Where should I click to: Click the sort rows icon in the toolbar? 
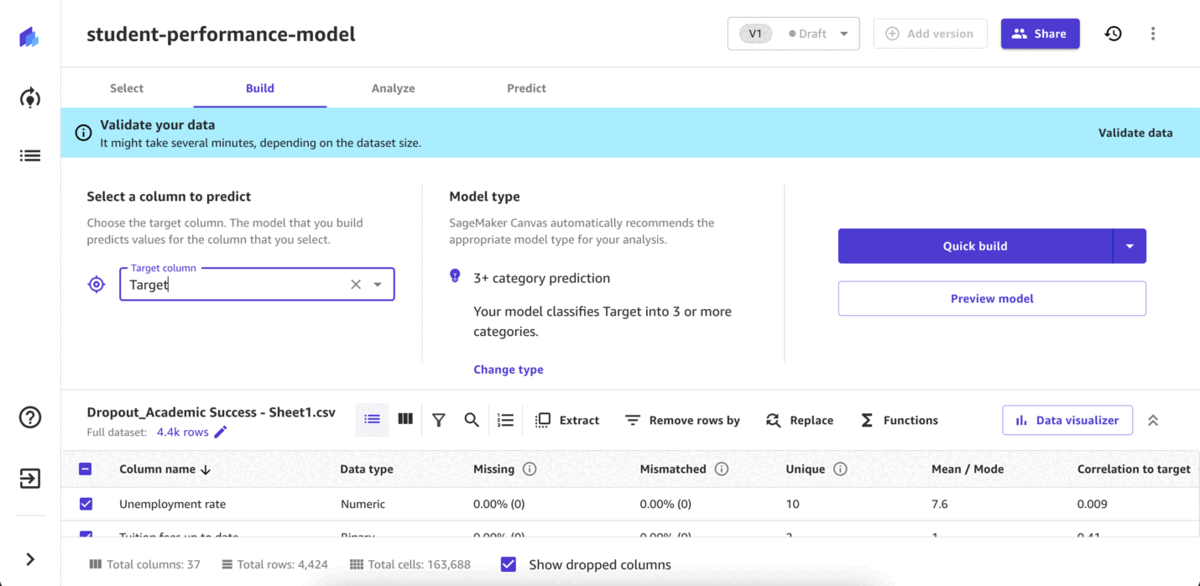[505, 420]
